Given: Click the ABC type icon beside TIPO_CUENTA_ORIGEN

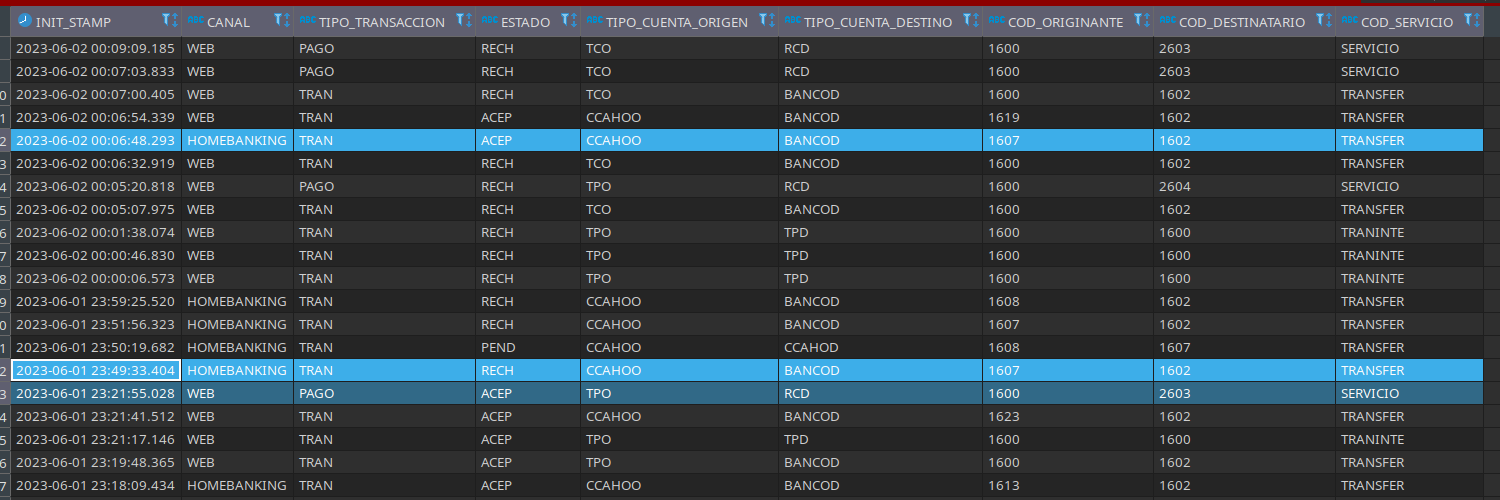Looking at the screenshot, I should point(594,21).
